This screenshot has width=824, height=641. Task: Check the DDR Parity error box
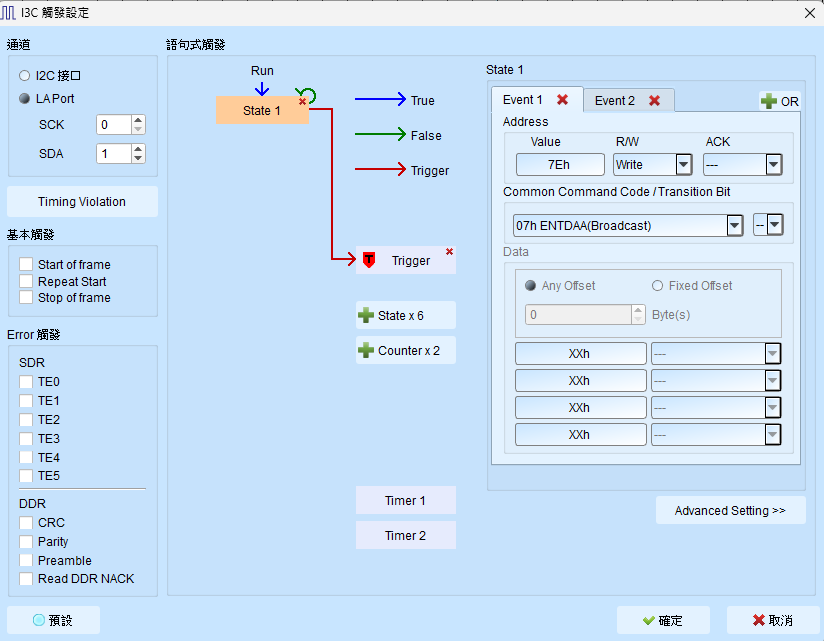[x=26, y=542]
